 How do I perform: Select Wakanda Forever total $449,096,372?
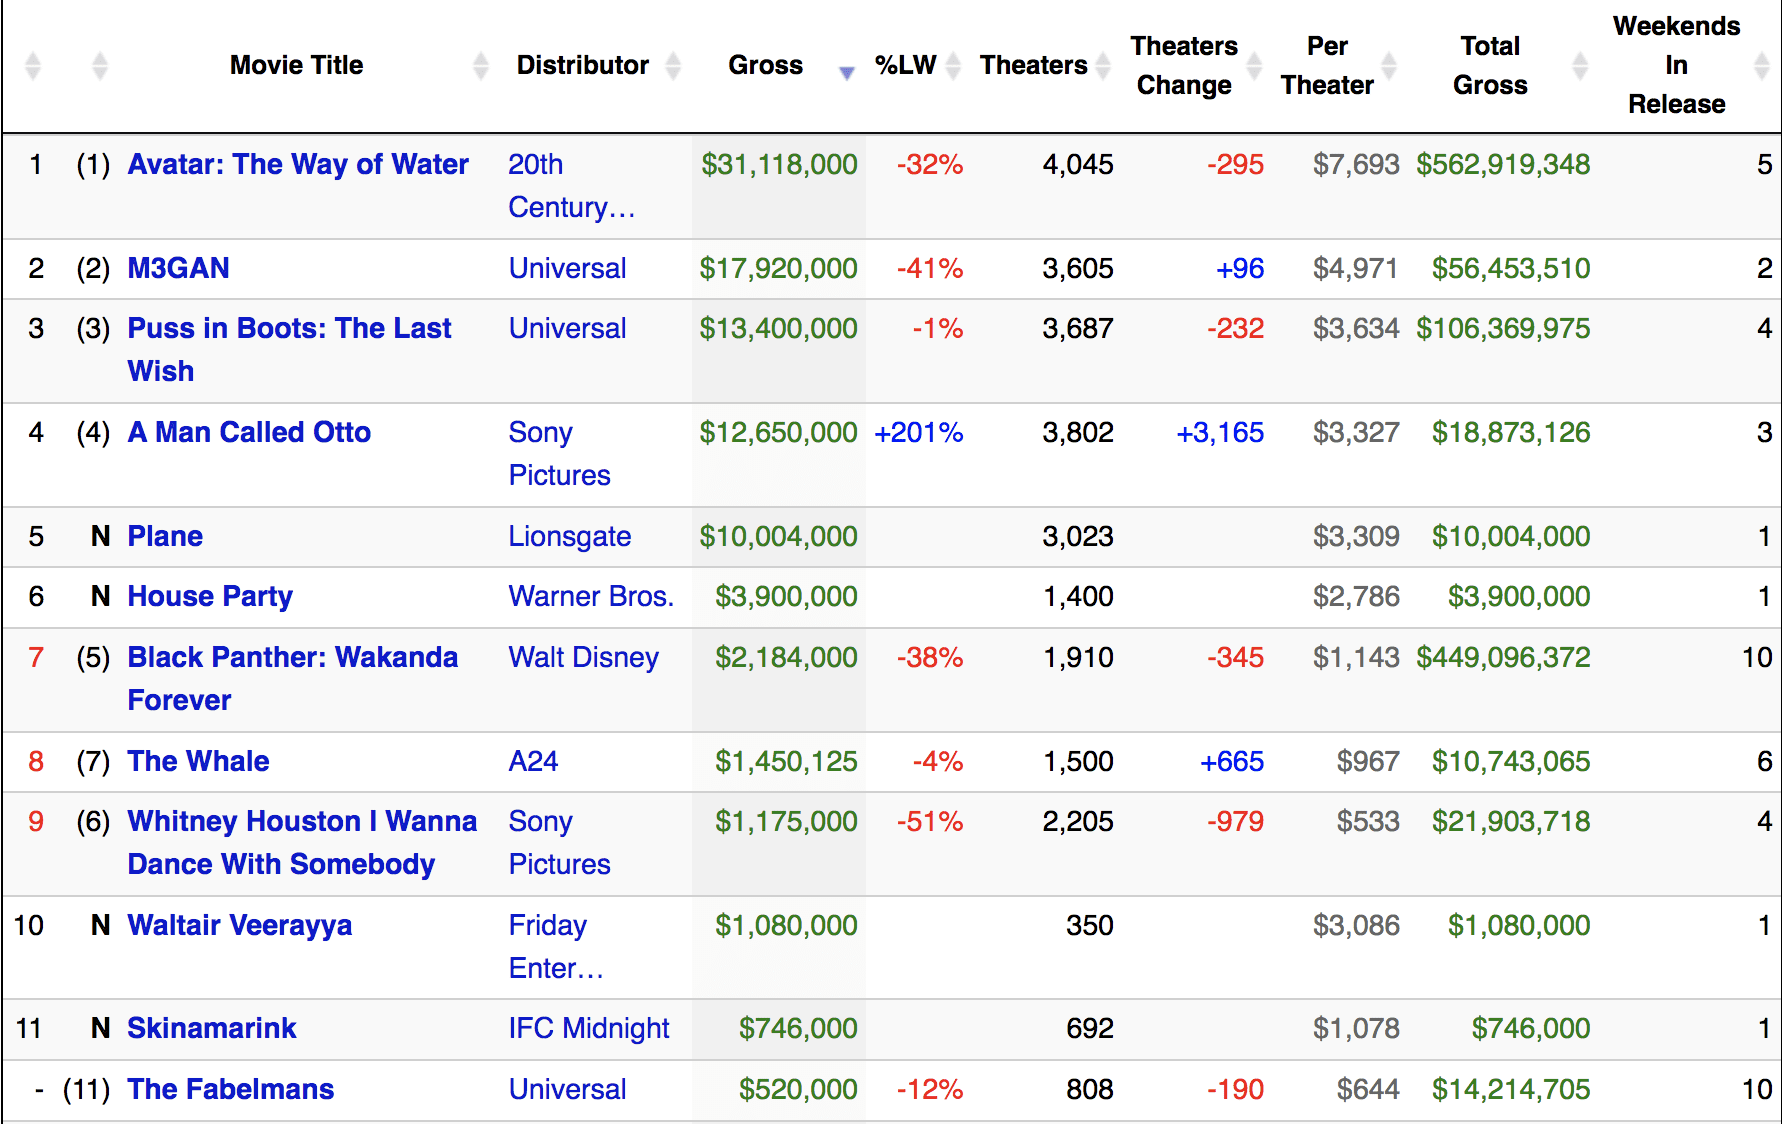pos(1503,657)
